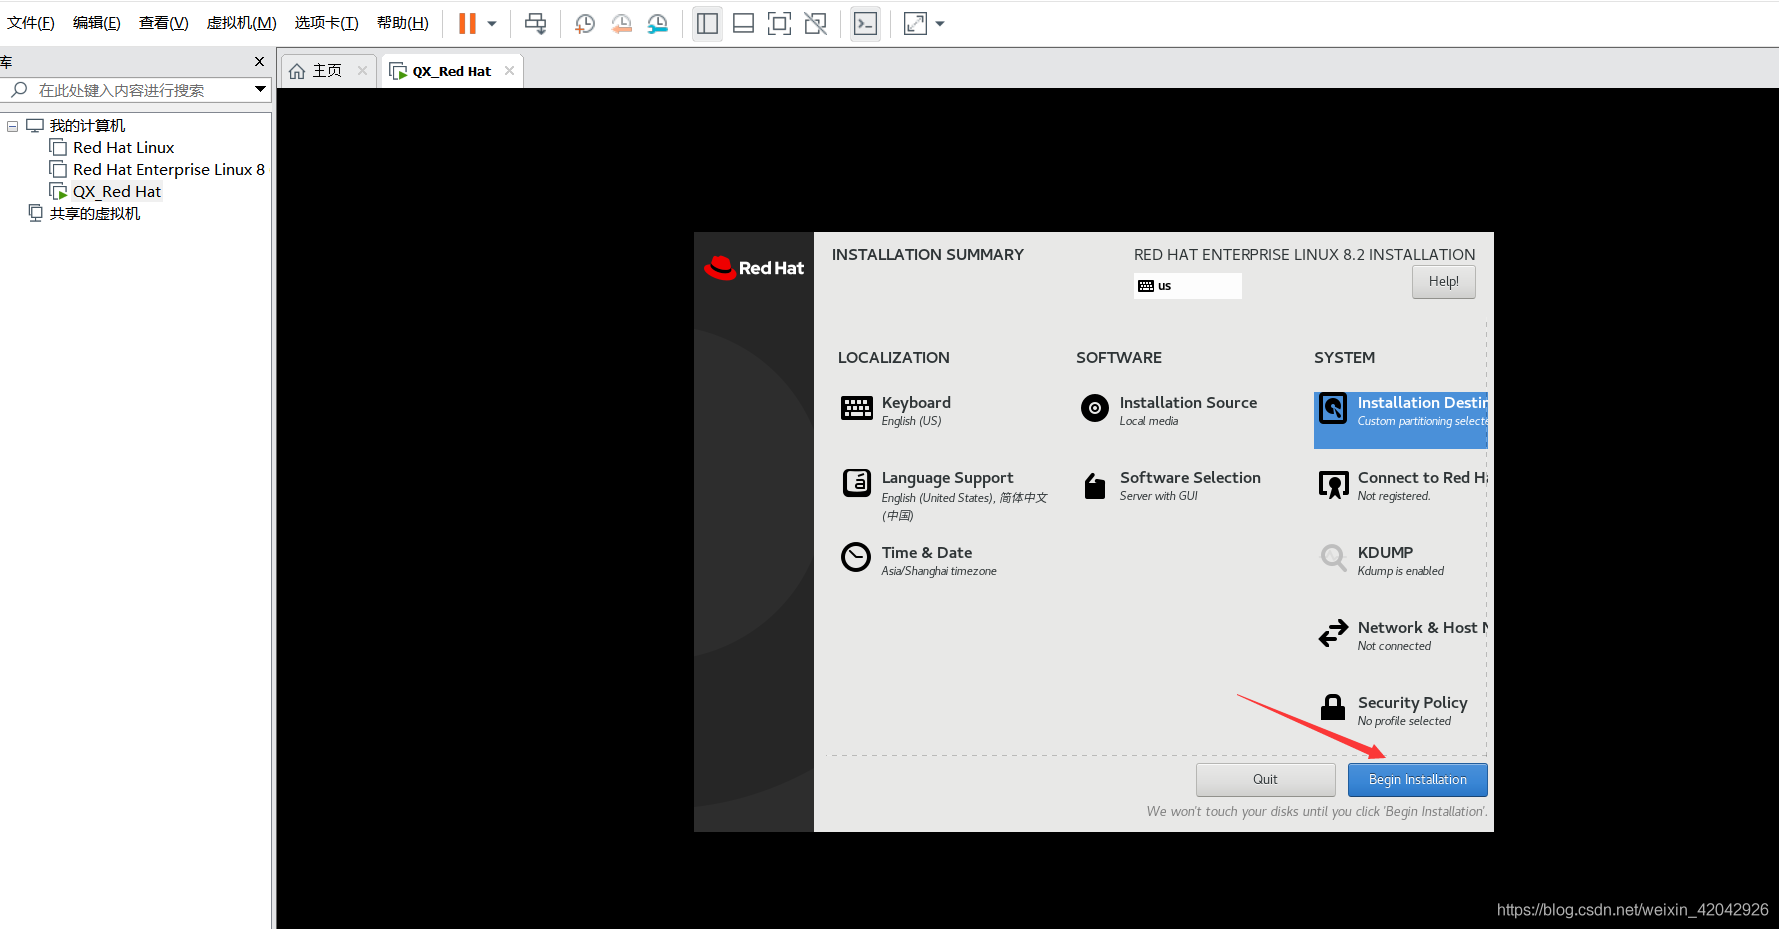Select 我的计算机 in the library tree

(87, 126)
